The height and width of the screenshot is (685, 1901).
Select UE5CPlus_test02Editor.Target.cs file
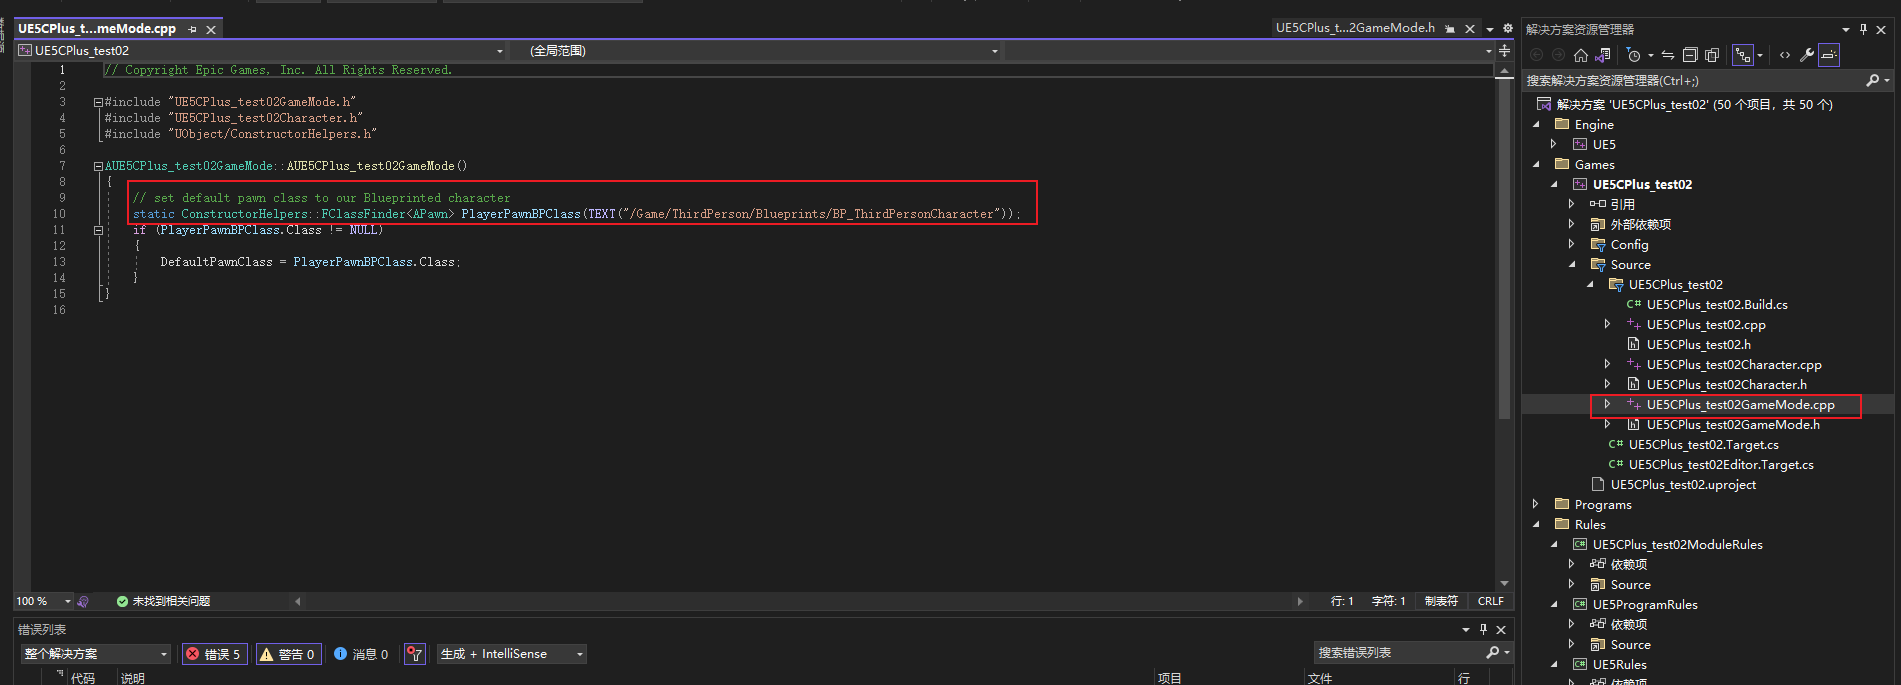click(1721, 464)
